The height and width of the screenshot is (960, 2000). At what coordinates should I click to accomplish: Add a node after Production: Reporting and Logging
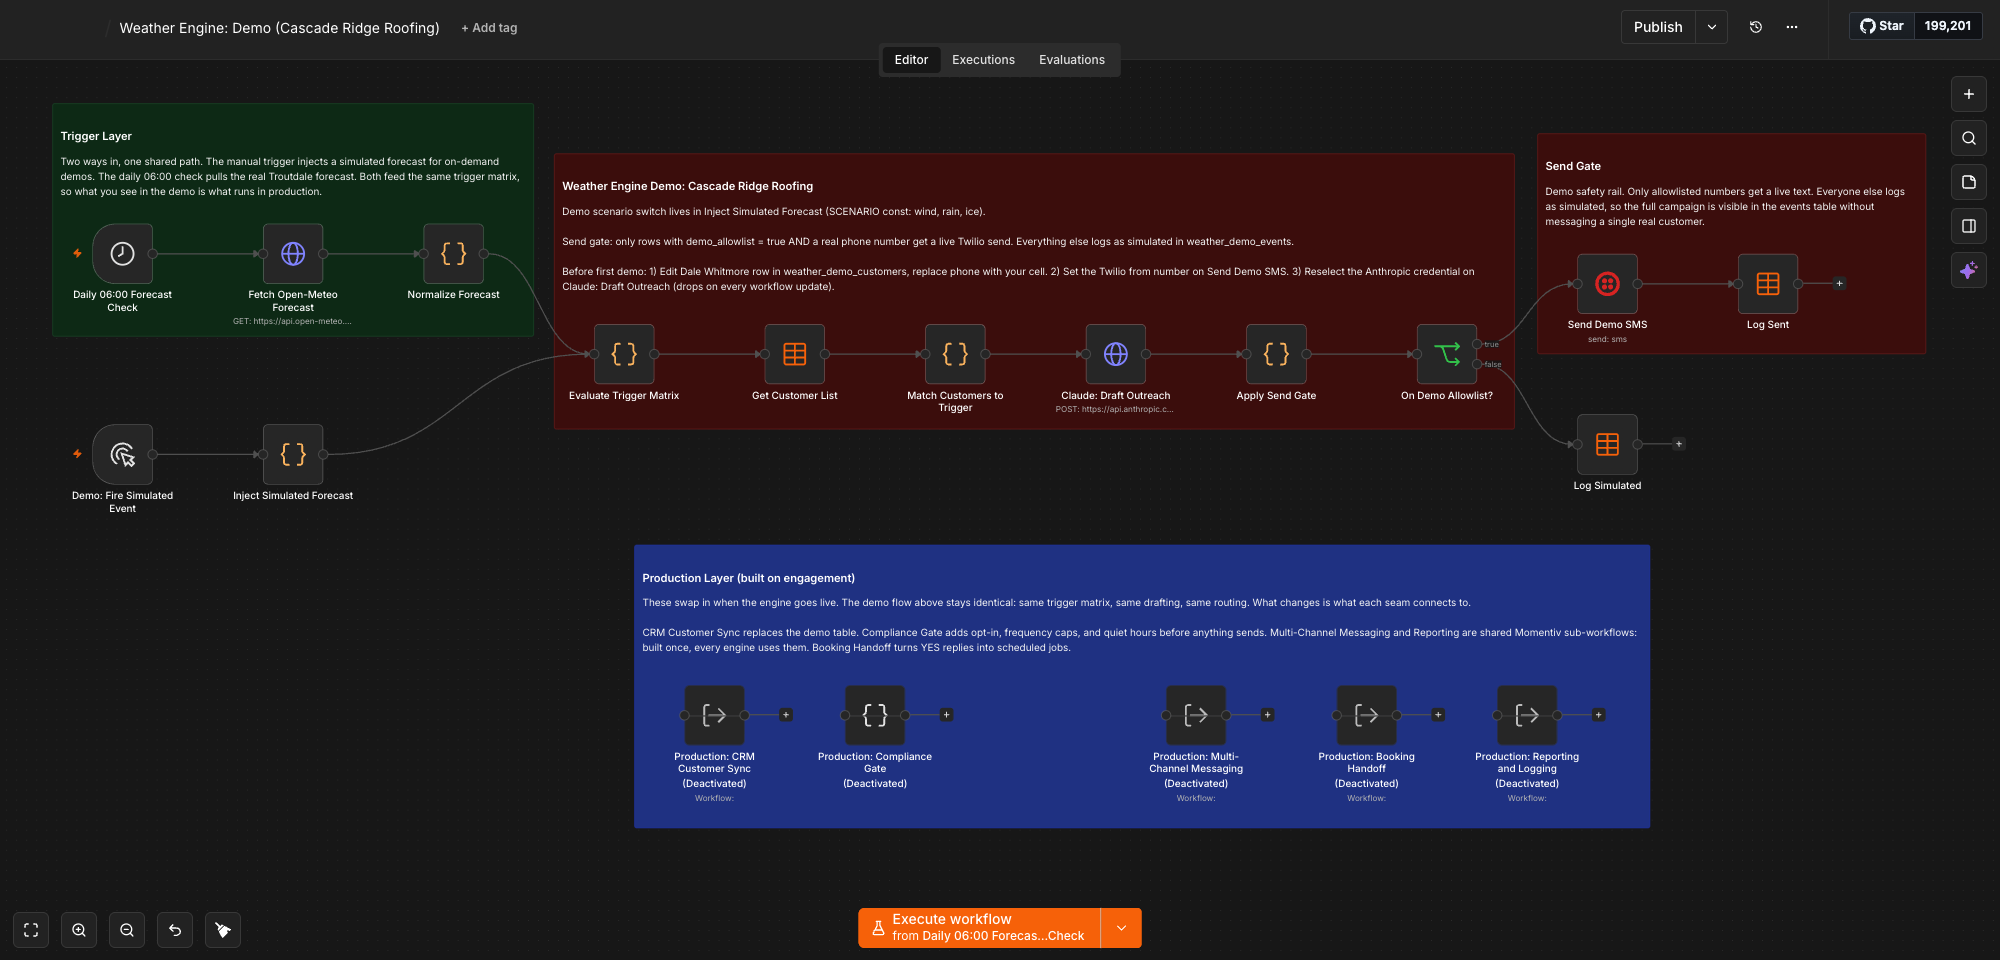coord(1599,715)
